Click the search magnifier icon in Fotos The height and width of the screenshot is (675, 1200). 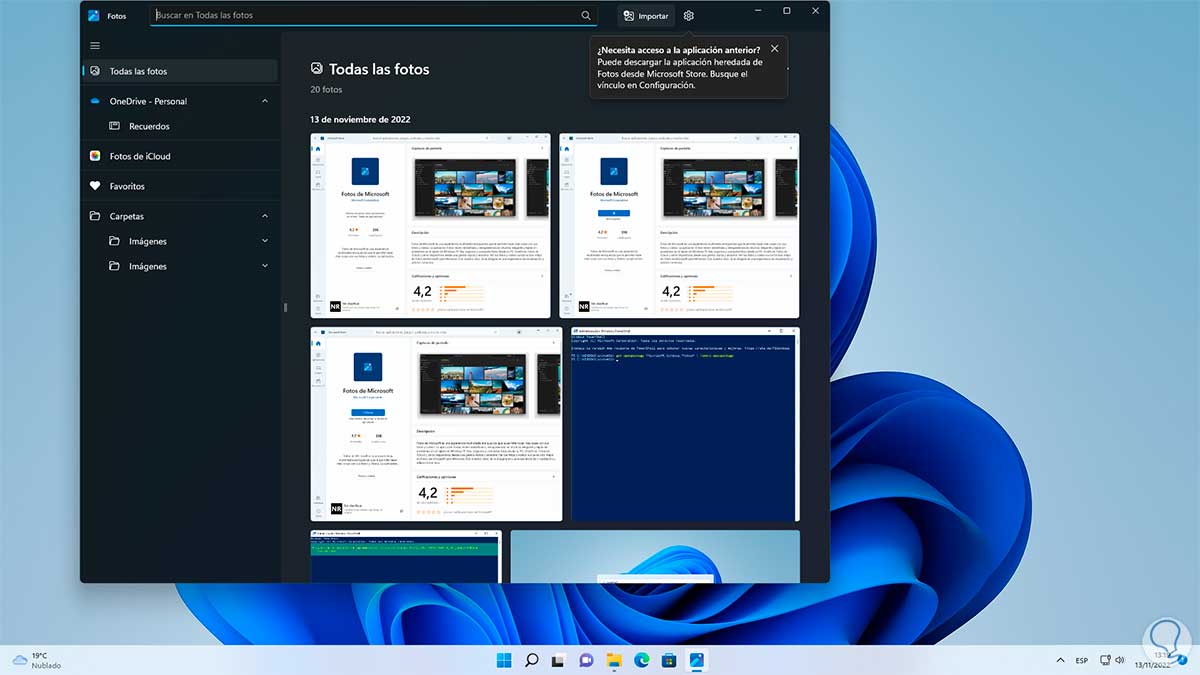tap(586, 16)
